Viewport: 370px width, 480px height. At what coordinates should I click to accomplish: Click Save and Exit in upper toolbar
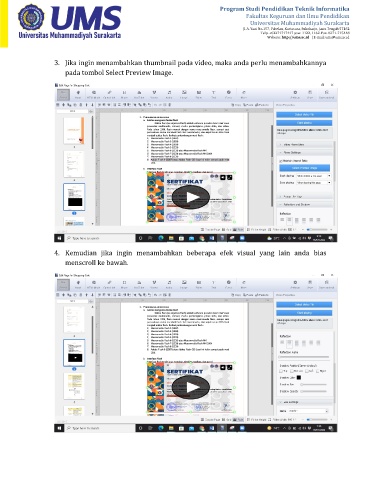[x=326, y=94]
